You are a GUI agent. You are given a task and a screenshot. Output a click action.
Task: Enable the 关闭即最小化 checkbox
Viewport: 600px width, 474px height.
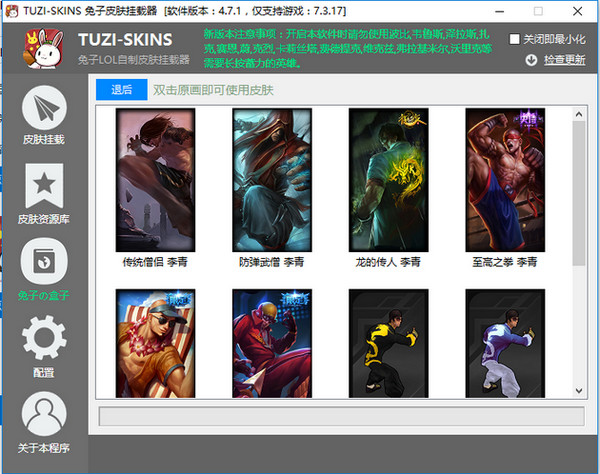coord(514,39)
